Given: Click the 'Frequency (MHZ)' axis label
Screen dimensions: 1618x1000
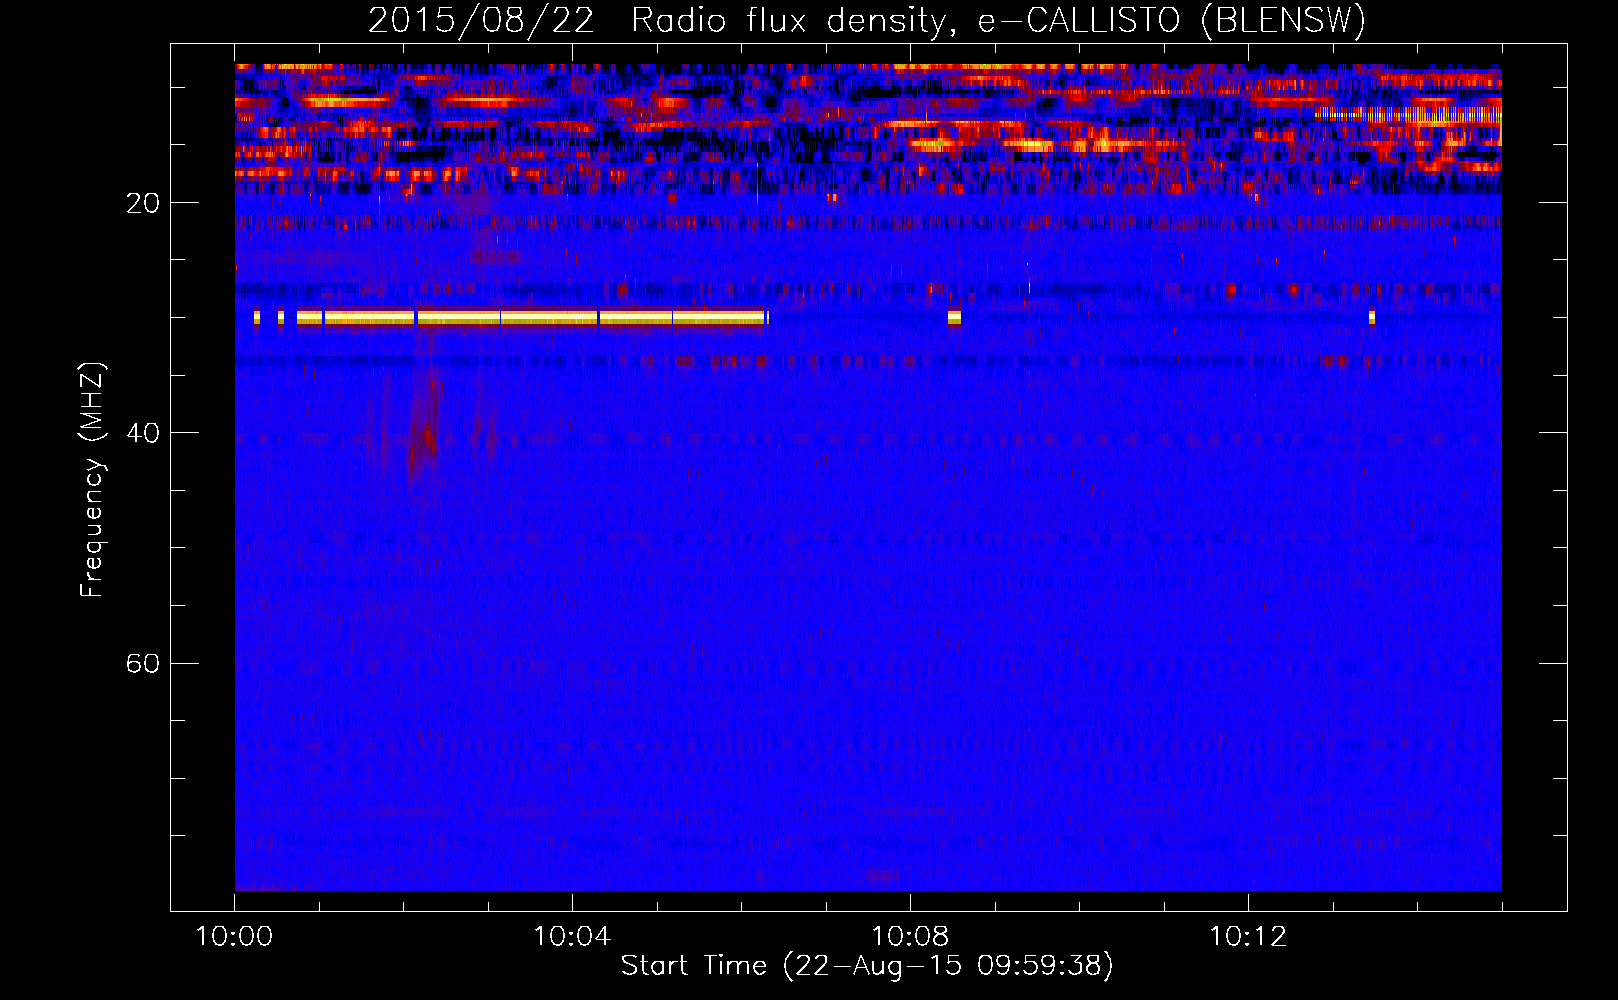Looking at the screenshot, I should [91, 479].
